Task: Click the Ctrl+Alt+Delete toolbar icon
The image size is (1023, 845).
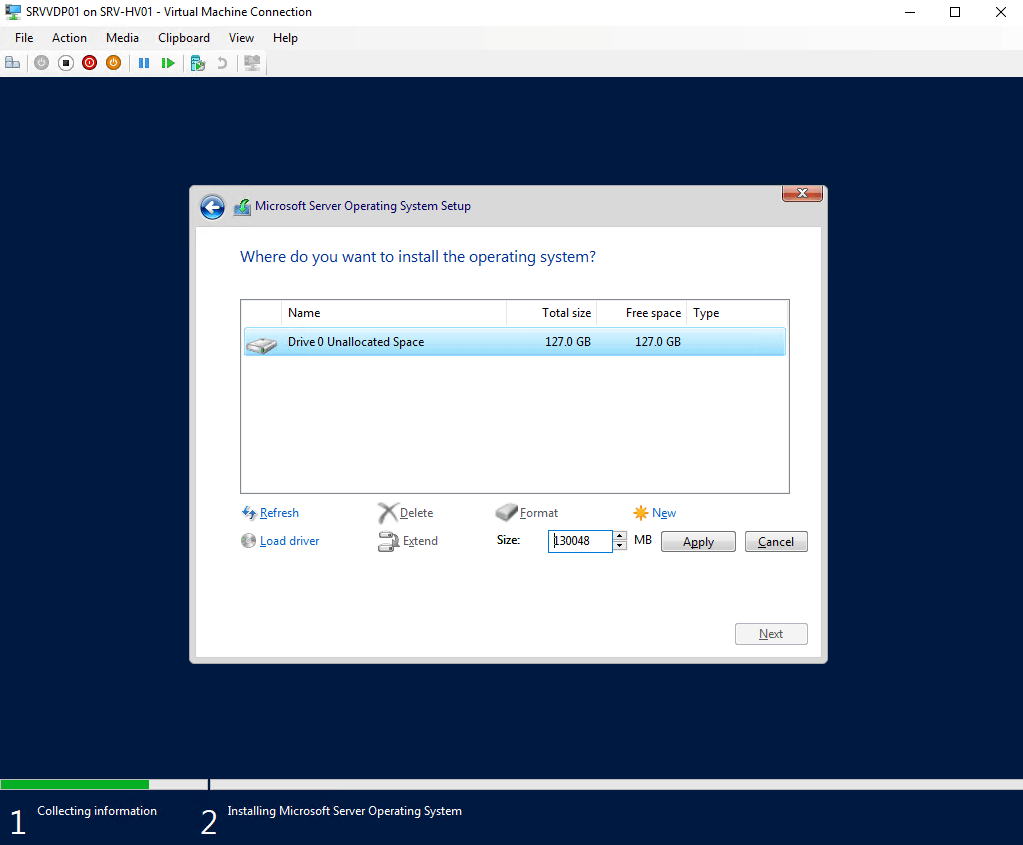Action: tap(13, 63)
